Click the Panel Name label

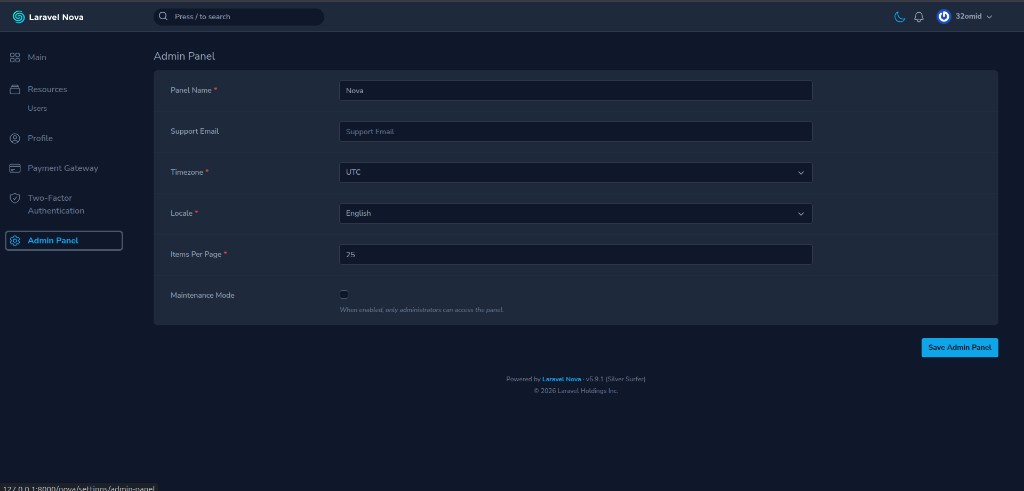click(x=191, y=90)
